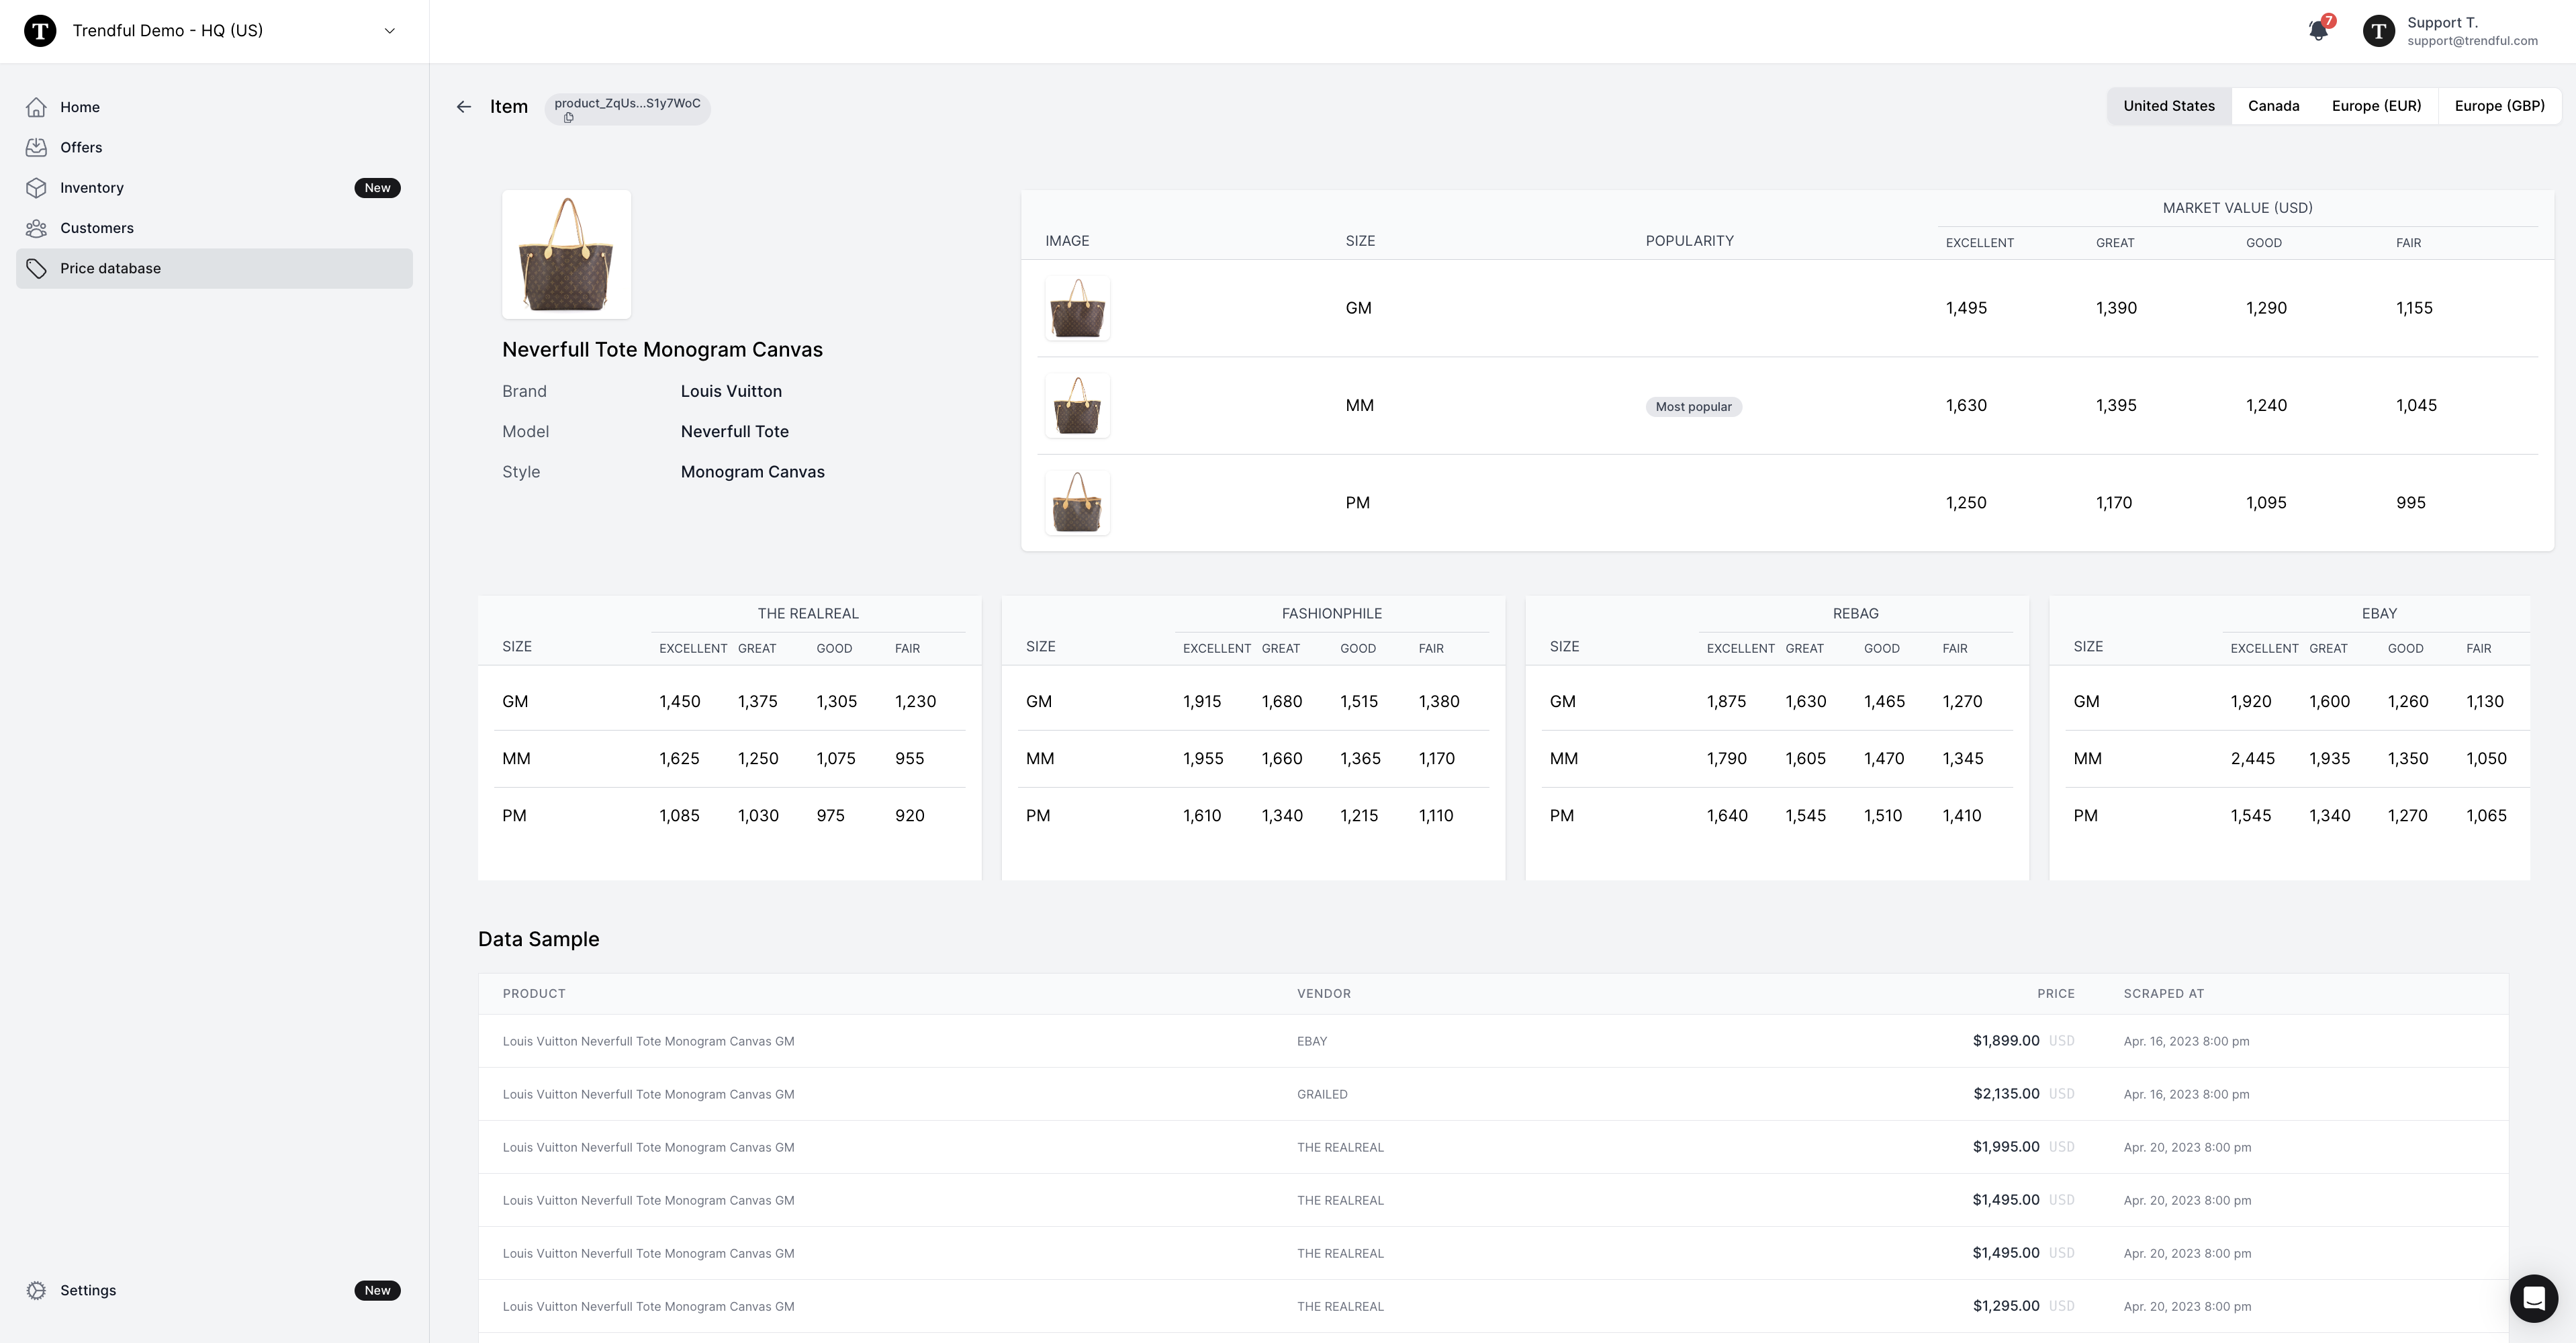Click eBay MM excellent 2,445
2576x1343 pixels.
[2252, 758]
